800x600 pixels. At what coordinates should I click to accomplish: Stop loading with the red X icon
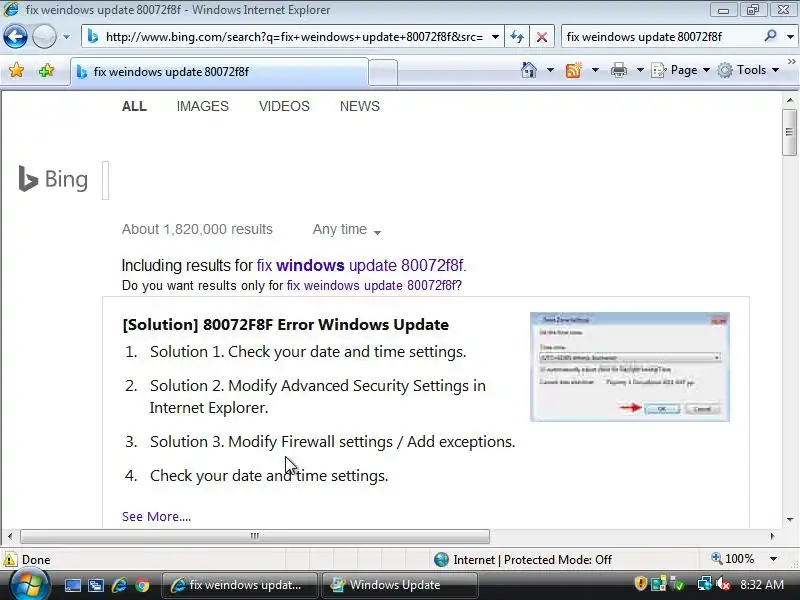click(x=542, y=37)
